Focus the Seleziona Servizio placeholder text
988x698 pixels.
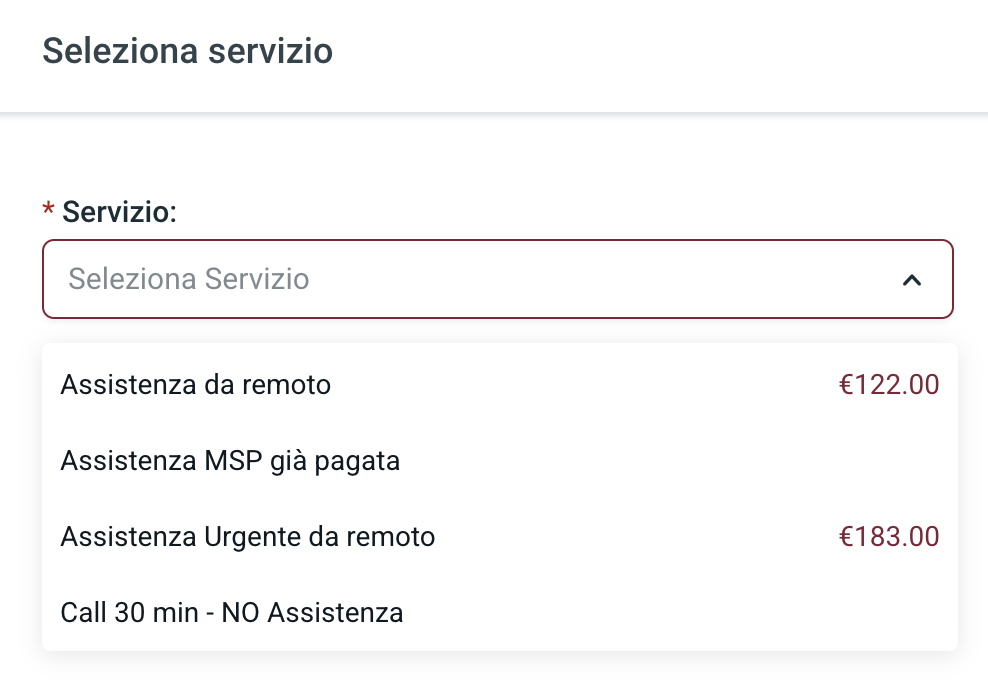pyautogui.click(x=189, y=279)
